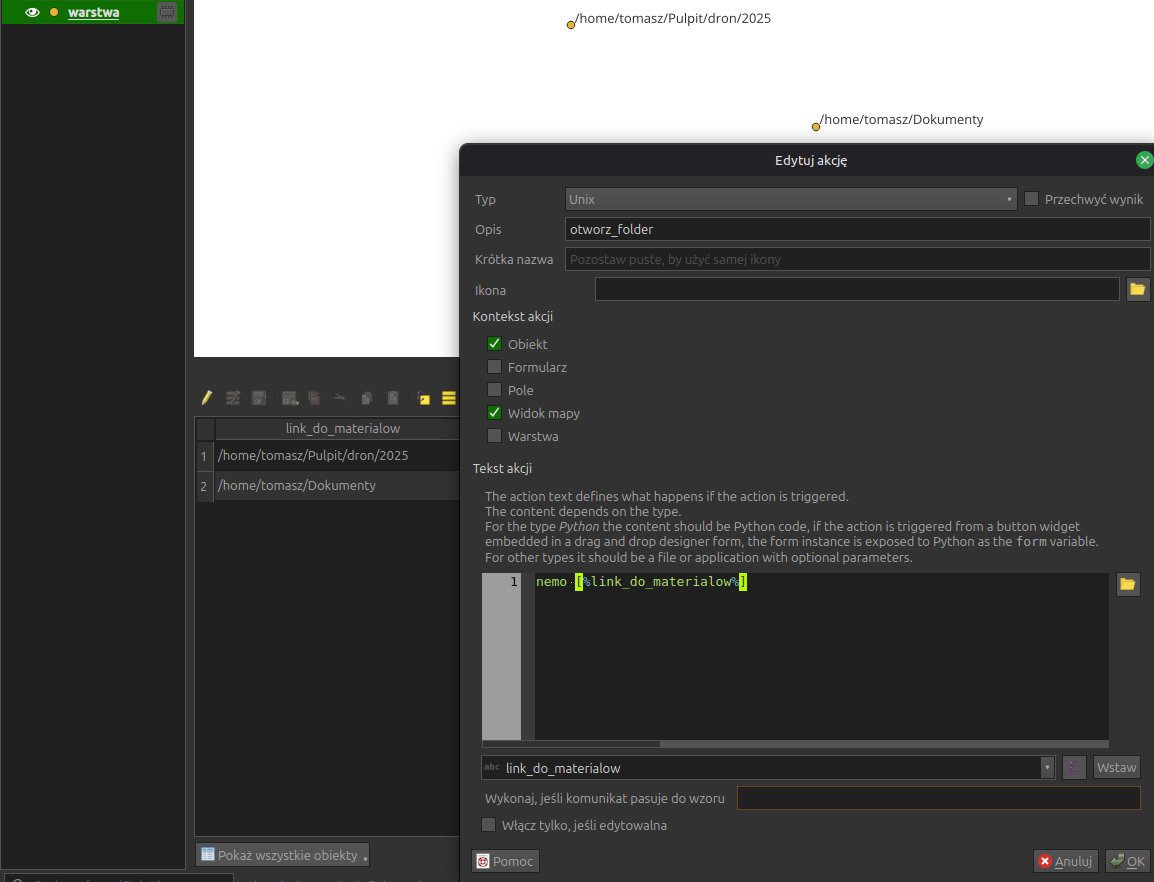Image resolution: width=1154 pixels, height=882 pixels.
Task: Click the save edits floppy icon
Action: click(x=259, y=398)
